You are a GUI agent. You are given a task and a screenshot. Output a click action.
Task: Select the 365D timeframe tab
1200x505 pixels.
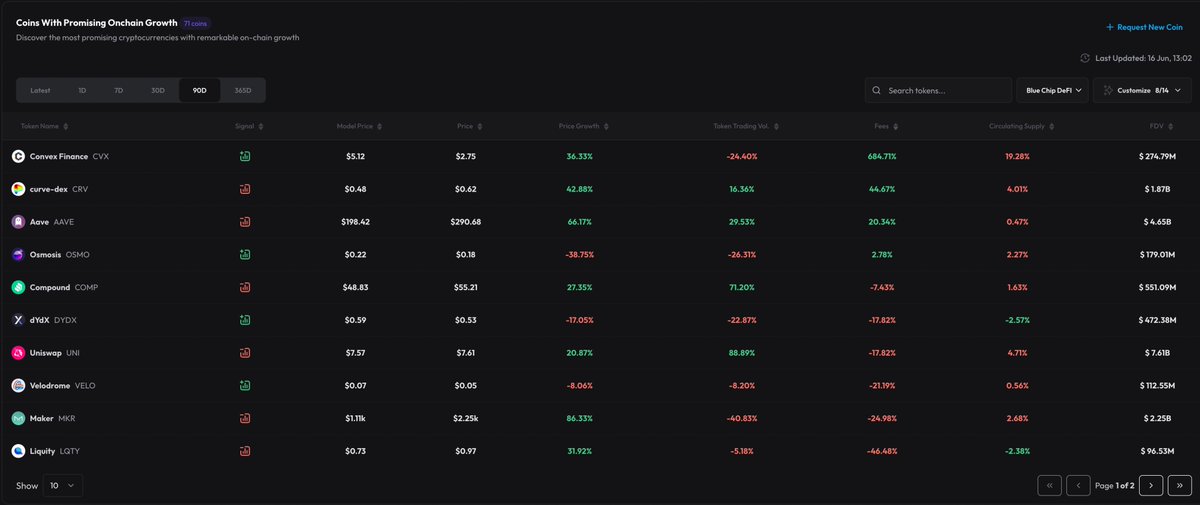(x=242, y=90)
